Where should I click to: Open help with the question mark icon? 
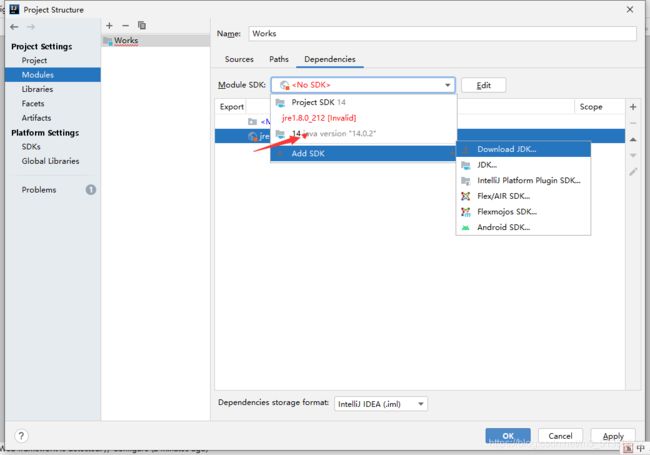[x=21, y=436]
